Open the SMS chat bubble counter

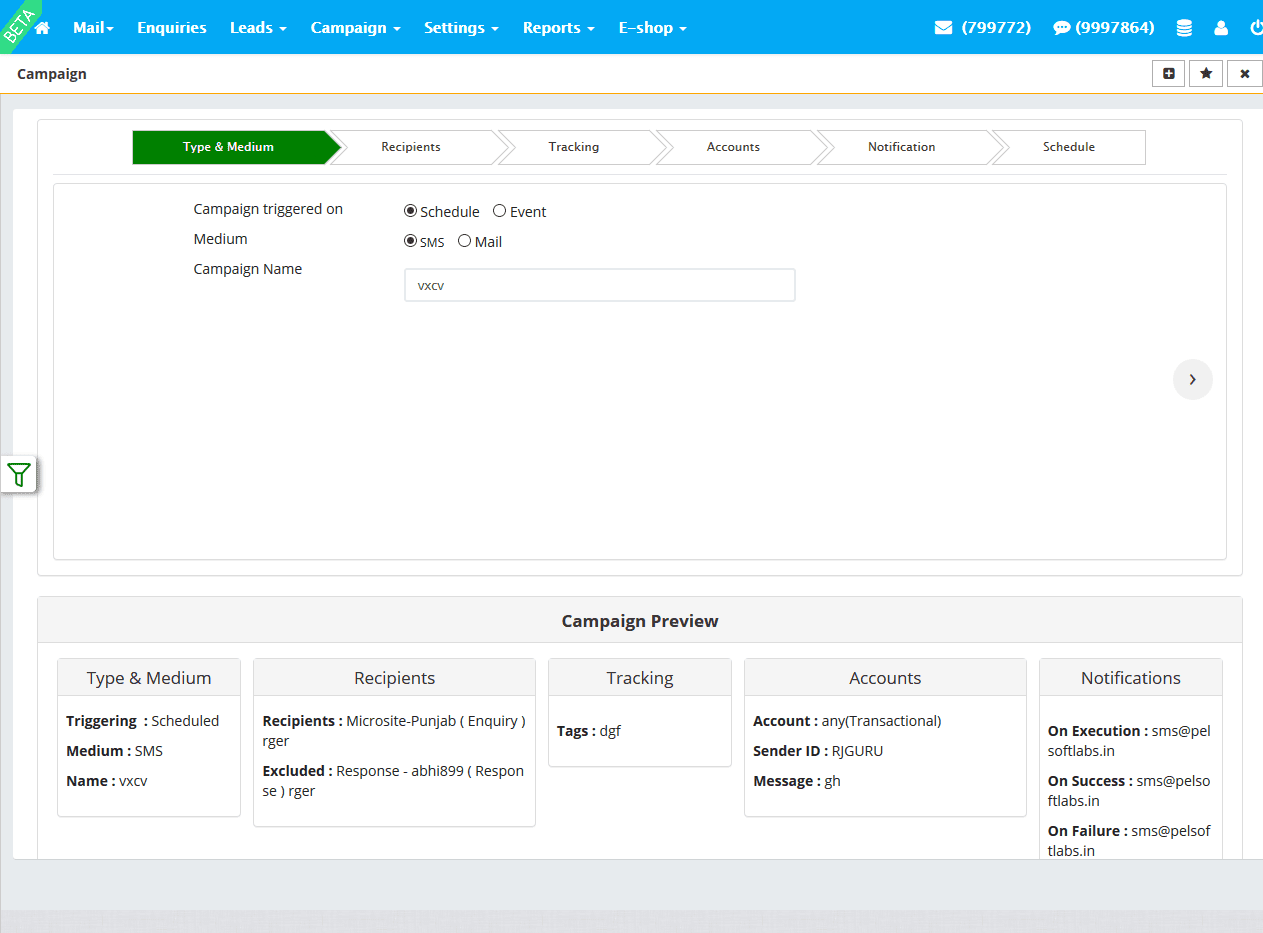[x=1061, y=28]
